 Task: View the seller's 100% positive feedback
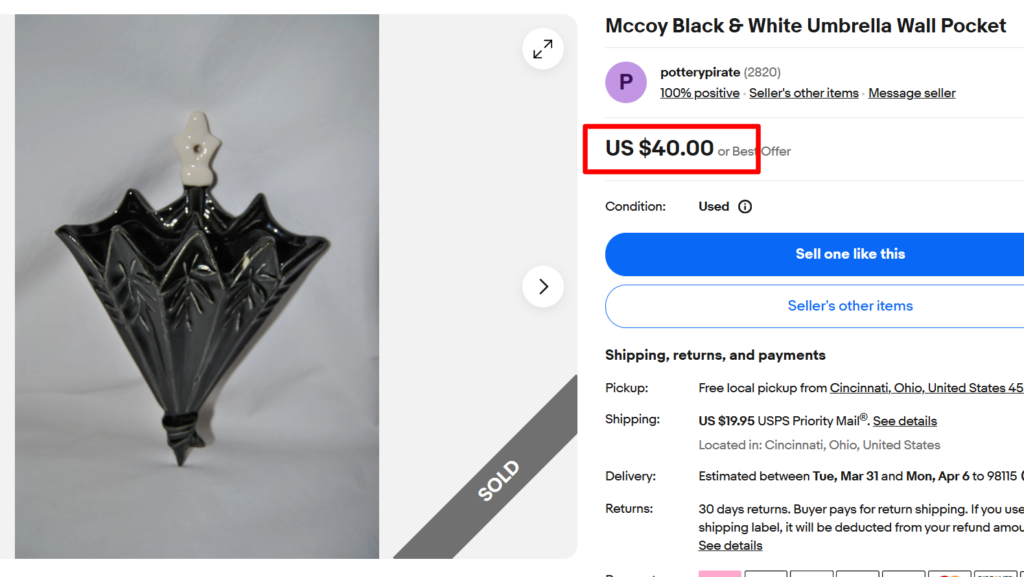click(x=700, y=93)
